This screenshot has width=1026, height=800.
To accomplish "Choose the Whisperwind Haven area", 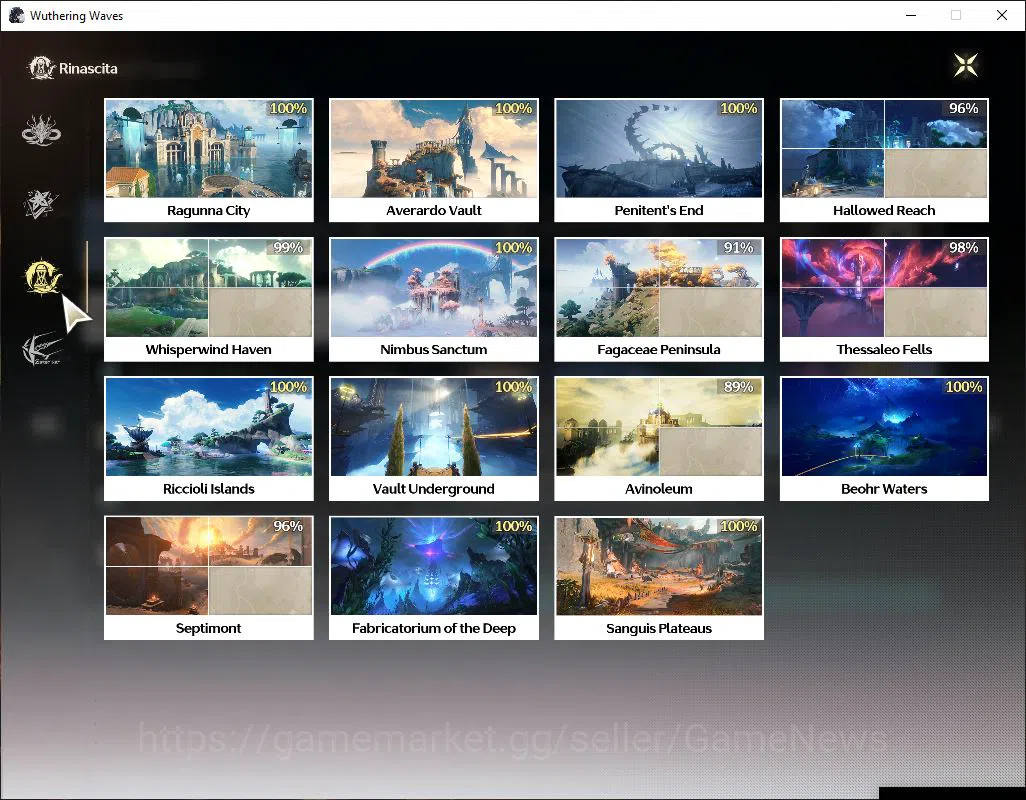I will (x=209, y=300).
